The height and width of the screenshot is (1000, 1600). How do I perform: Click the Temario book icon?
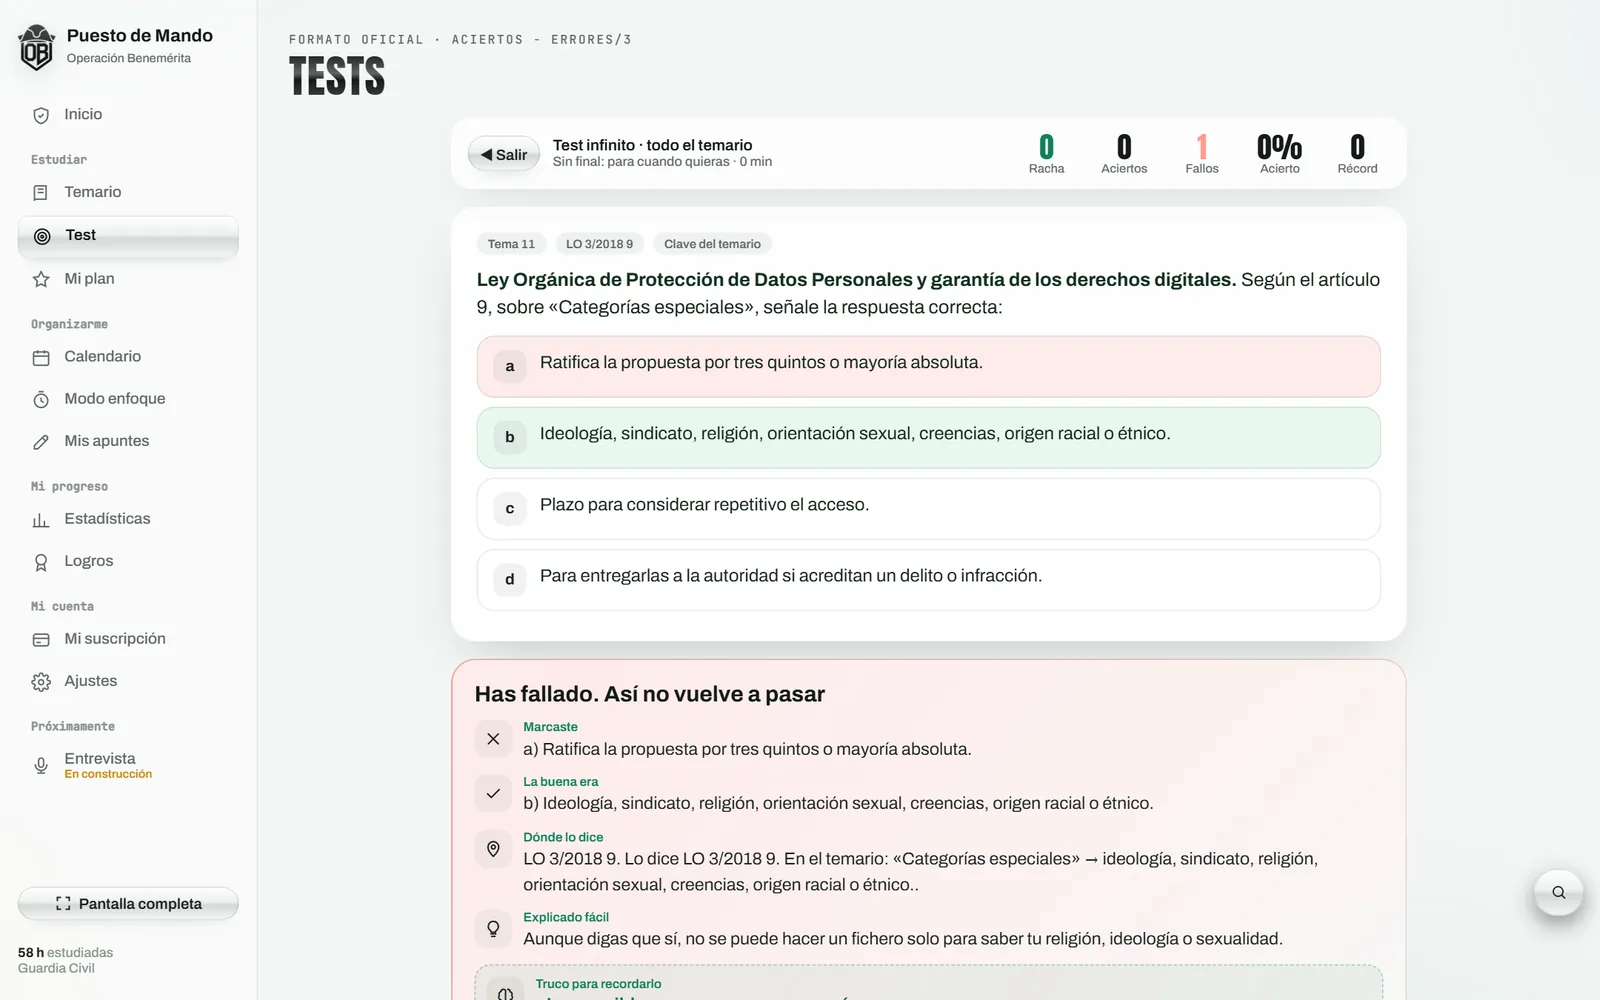[x=41, y=192]
